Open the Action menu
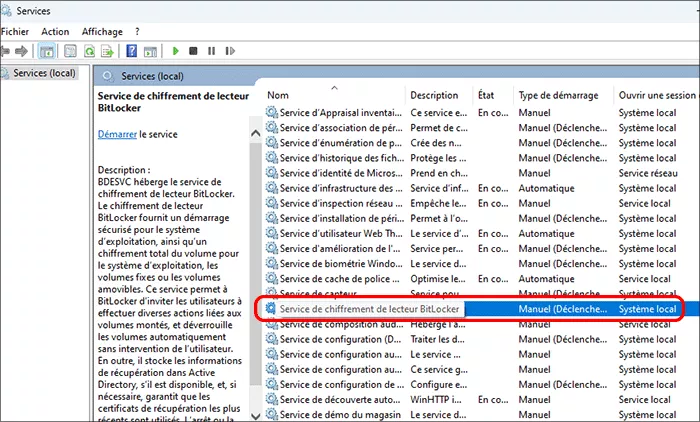This screenshot has height=422, width=700. point(55,32)
